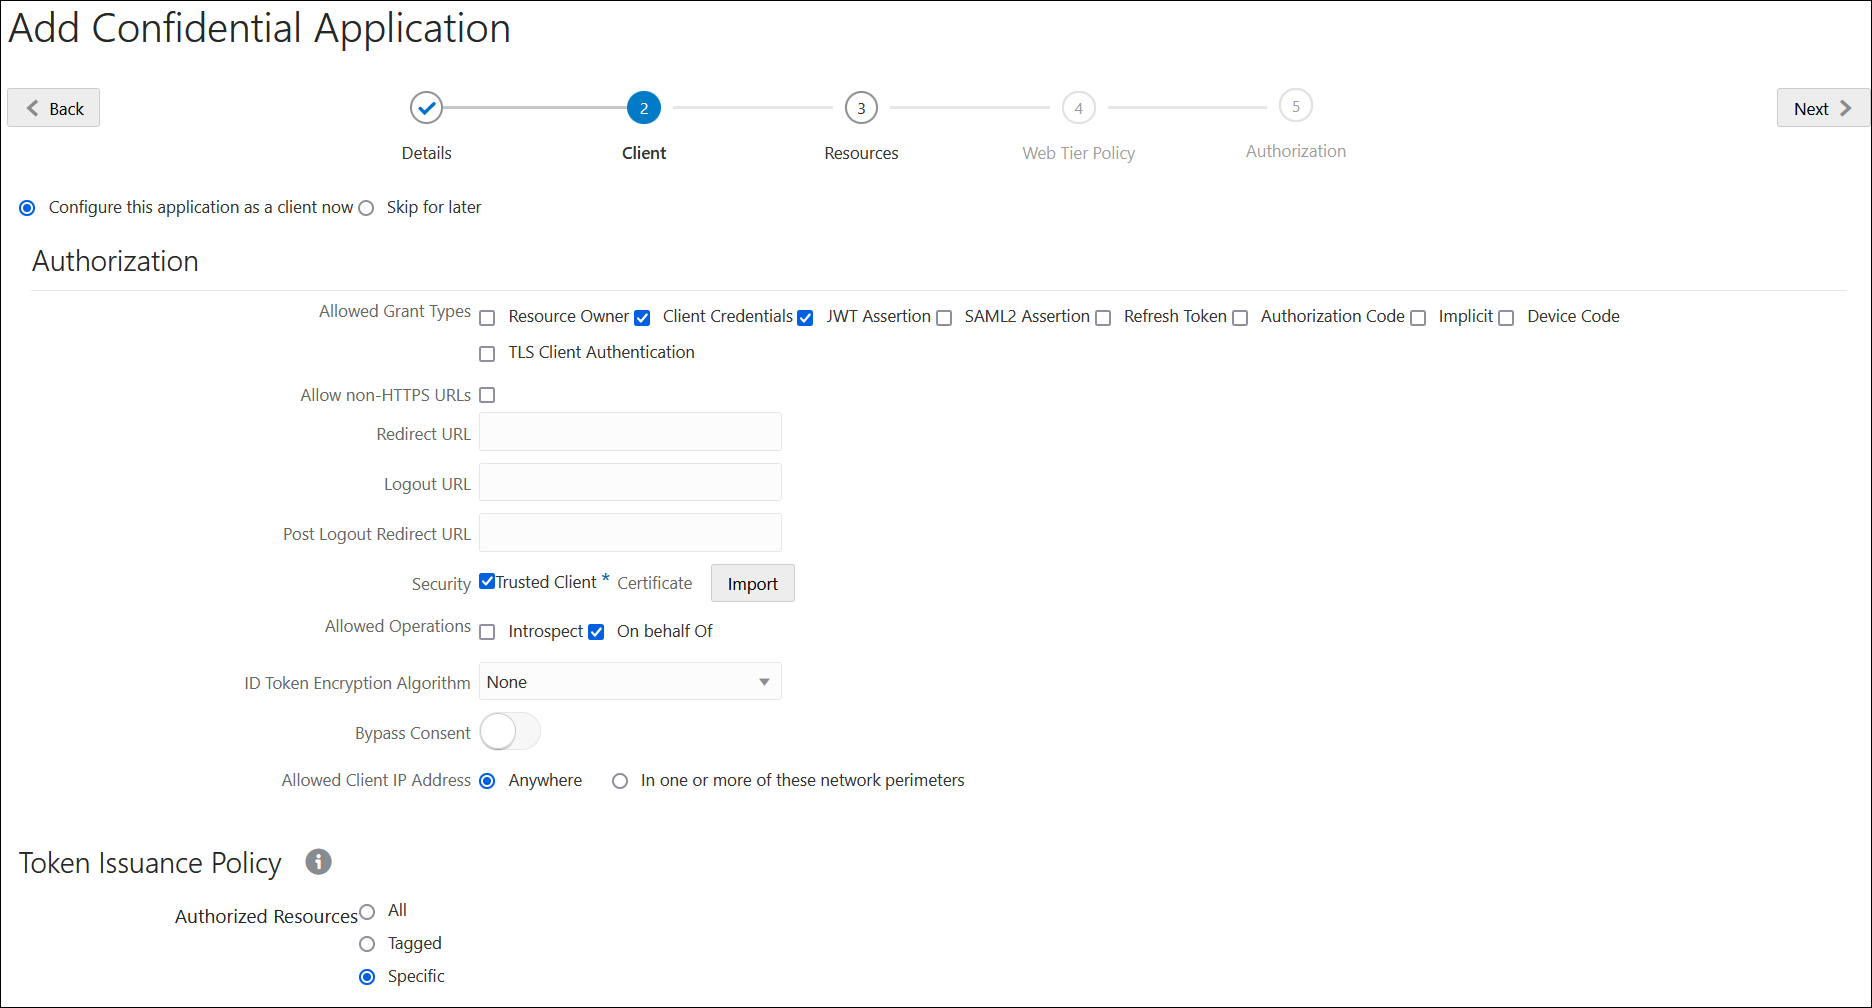Click inside the Redirect URL field
Image resolution: width=1872 pixels, height=1008 pixels.
tap(629, 432)
